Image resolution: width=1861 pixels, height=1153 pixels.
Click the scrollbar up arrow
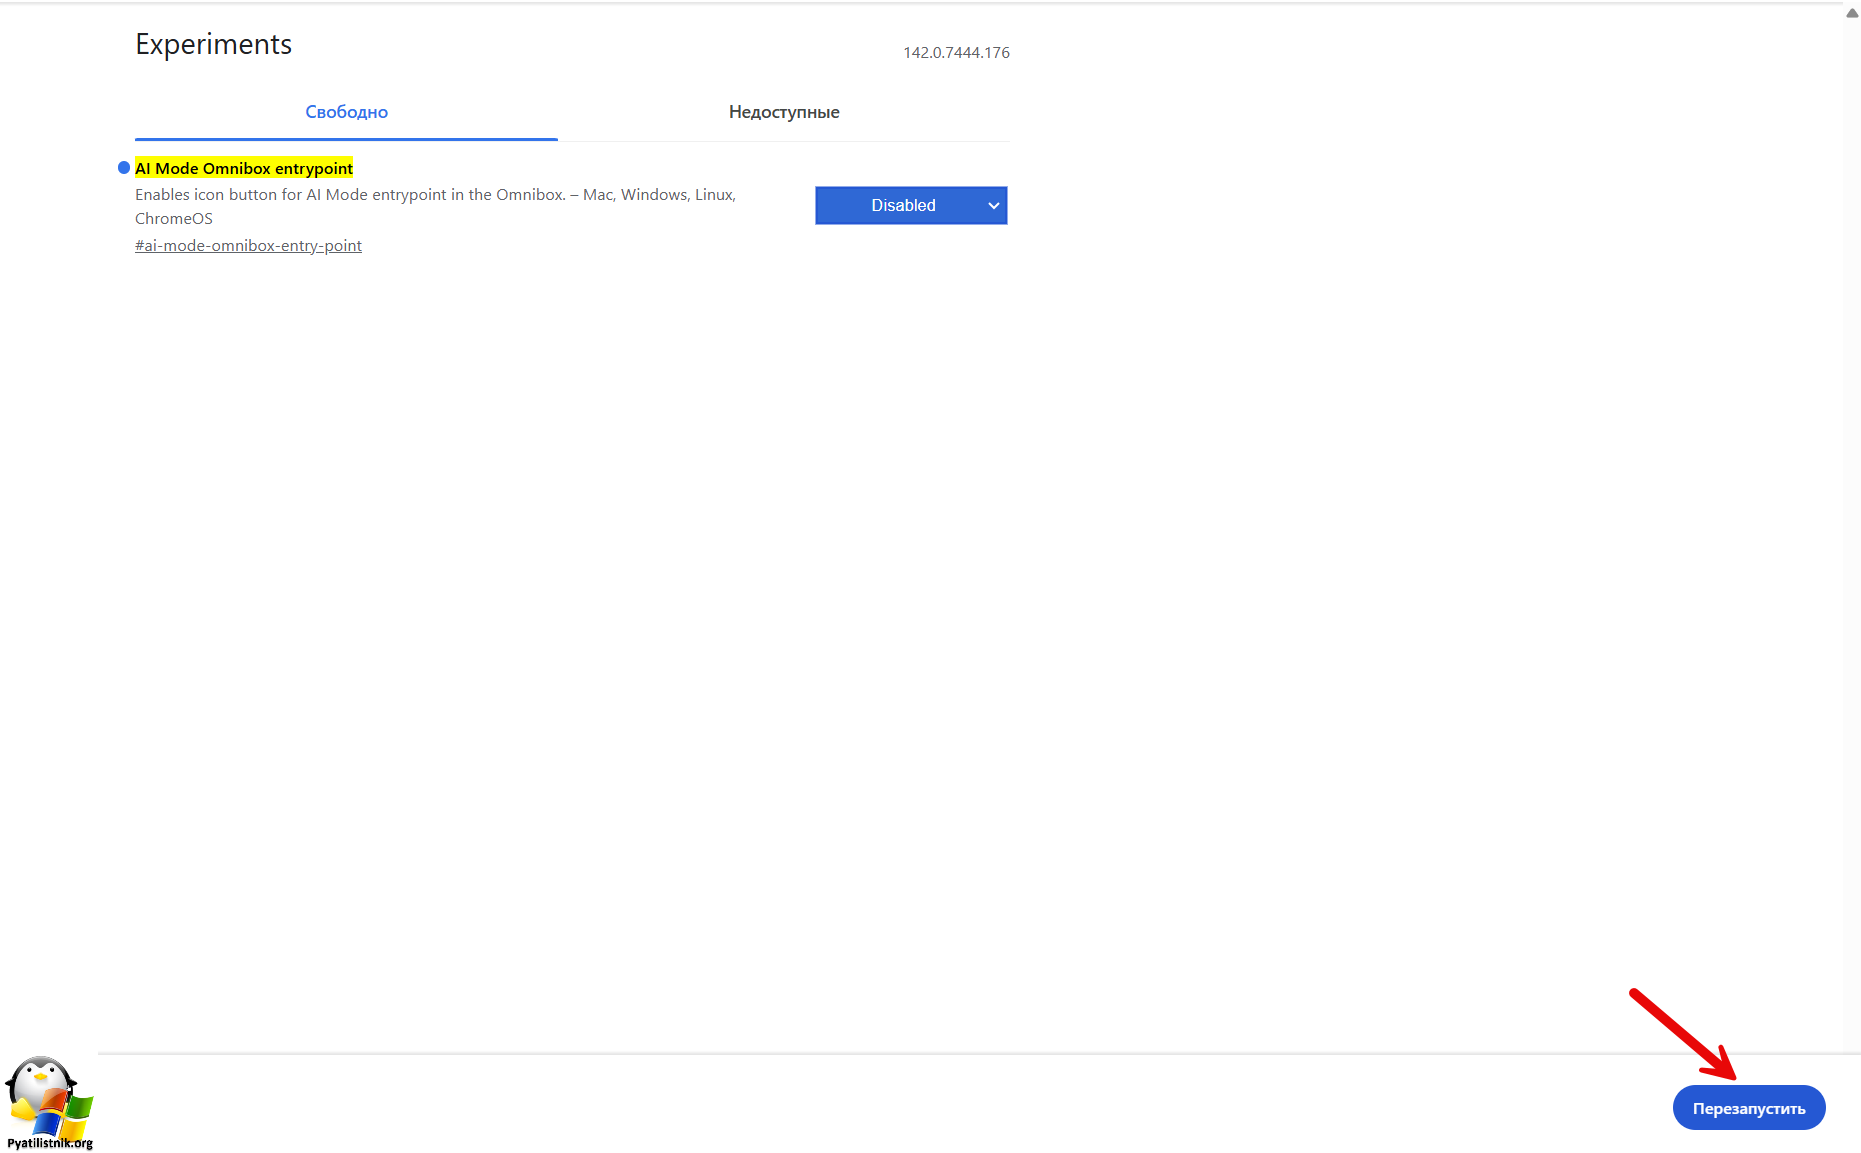pyautogui.click(x=1851, y=13)
